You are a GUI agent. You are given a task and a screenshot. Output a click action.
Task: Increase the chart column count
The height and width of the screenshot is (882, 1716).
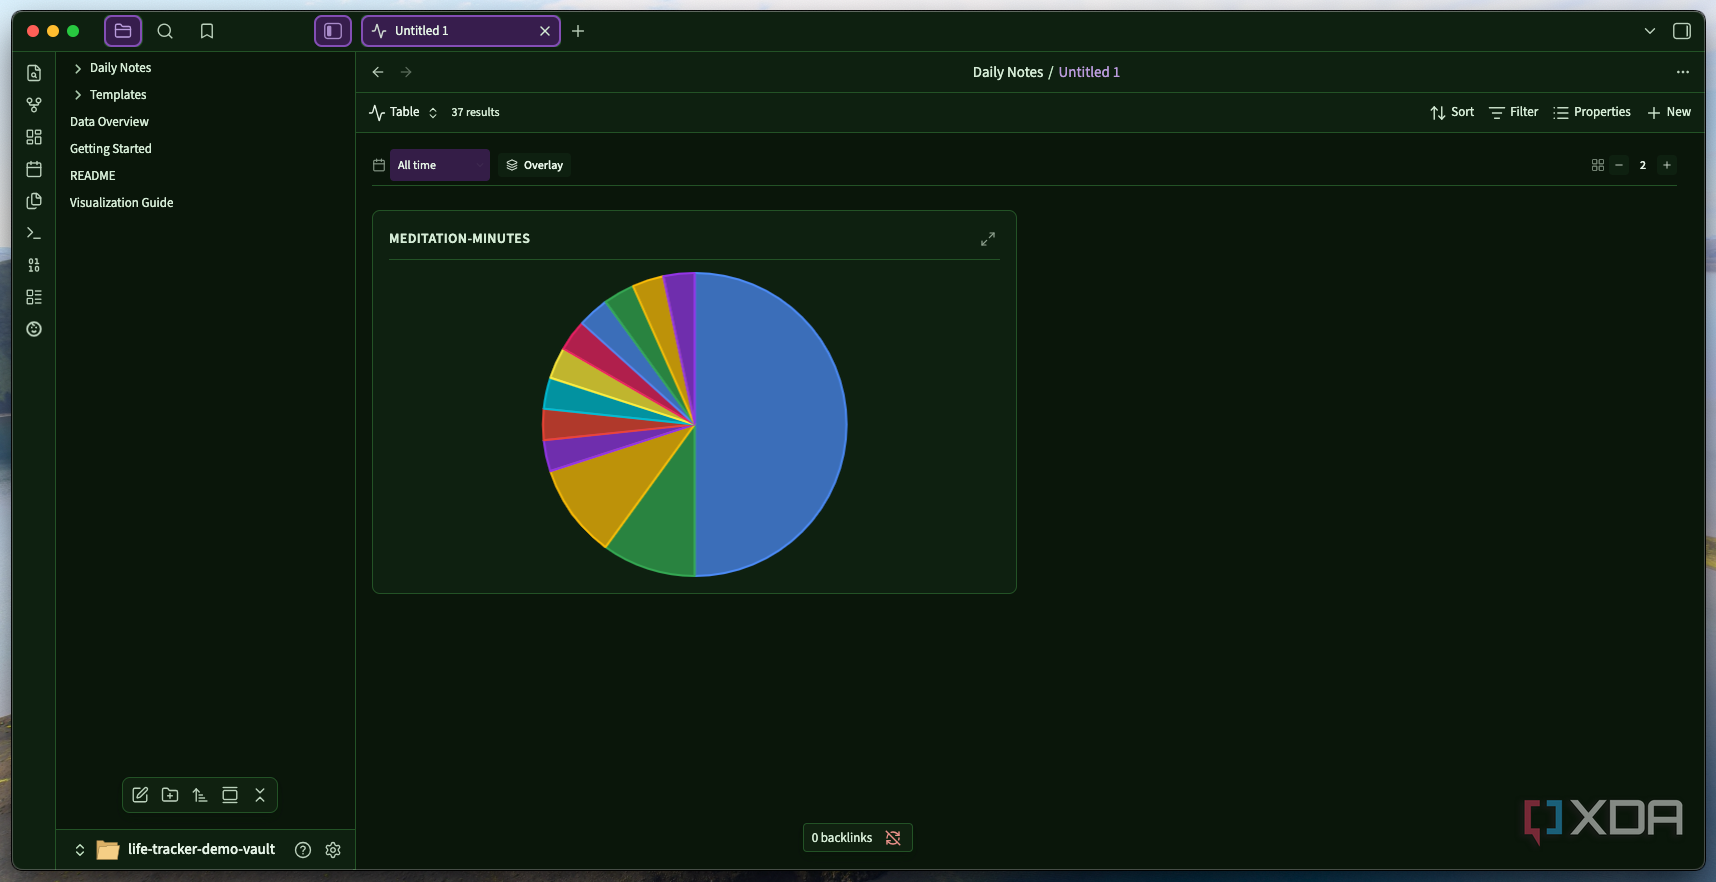1667,165
